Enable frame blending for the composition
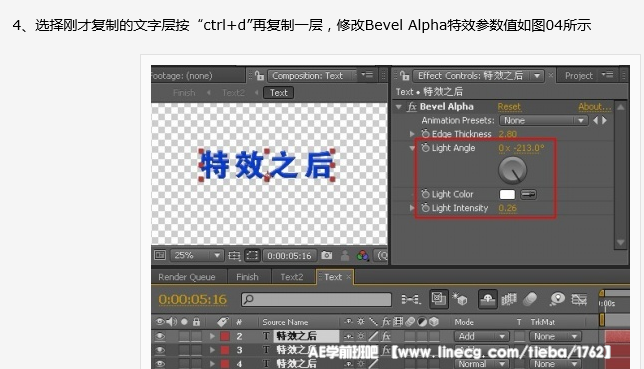This screenshot has width=644, height=369. click(509, 299)
